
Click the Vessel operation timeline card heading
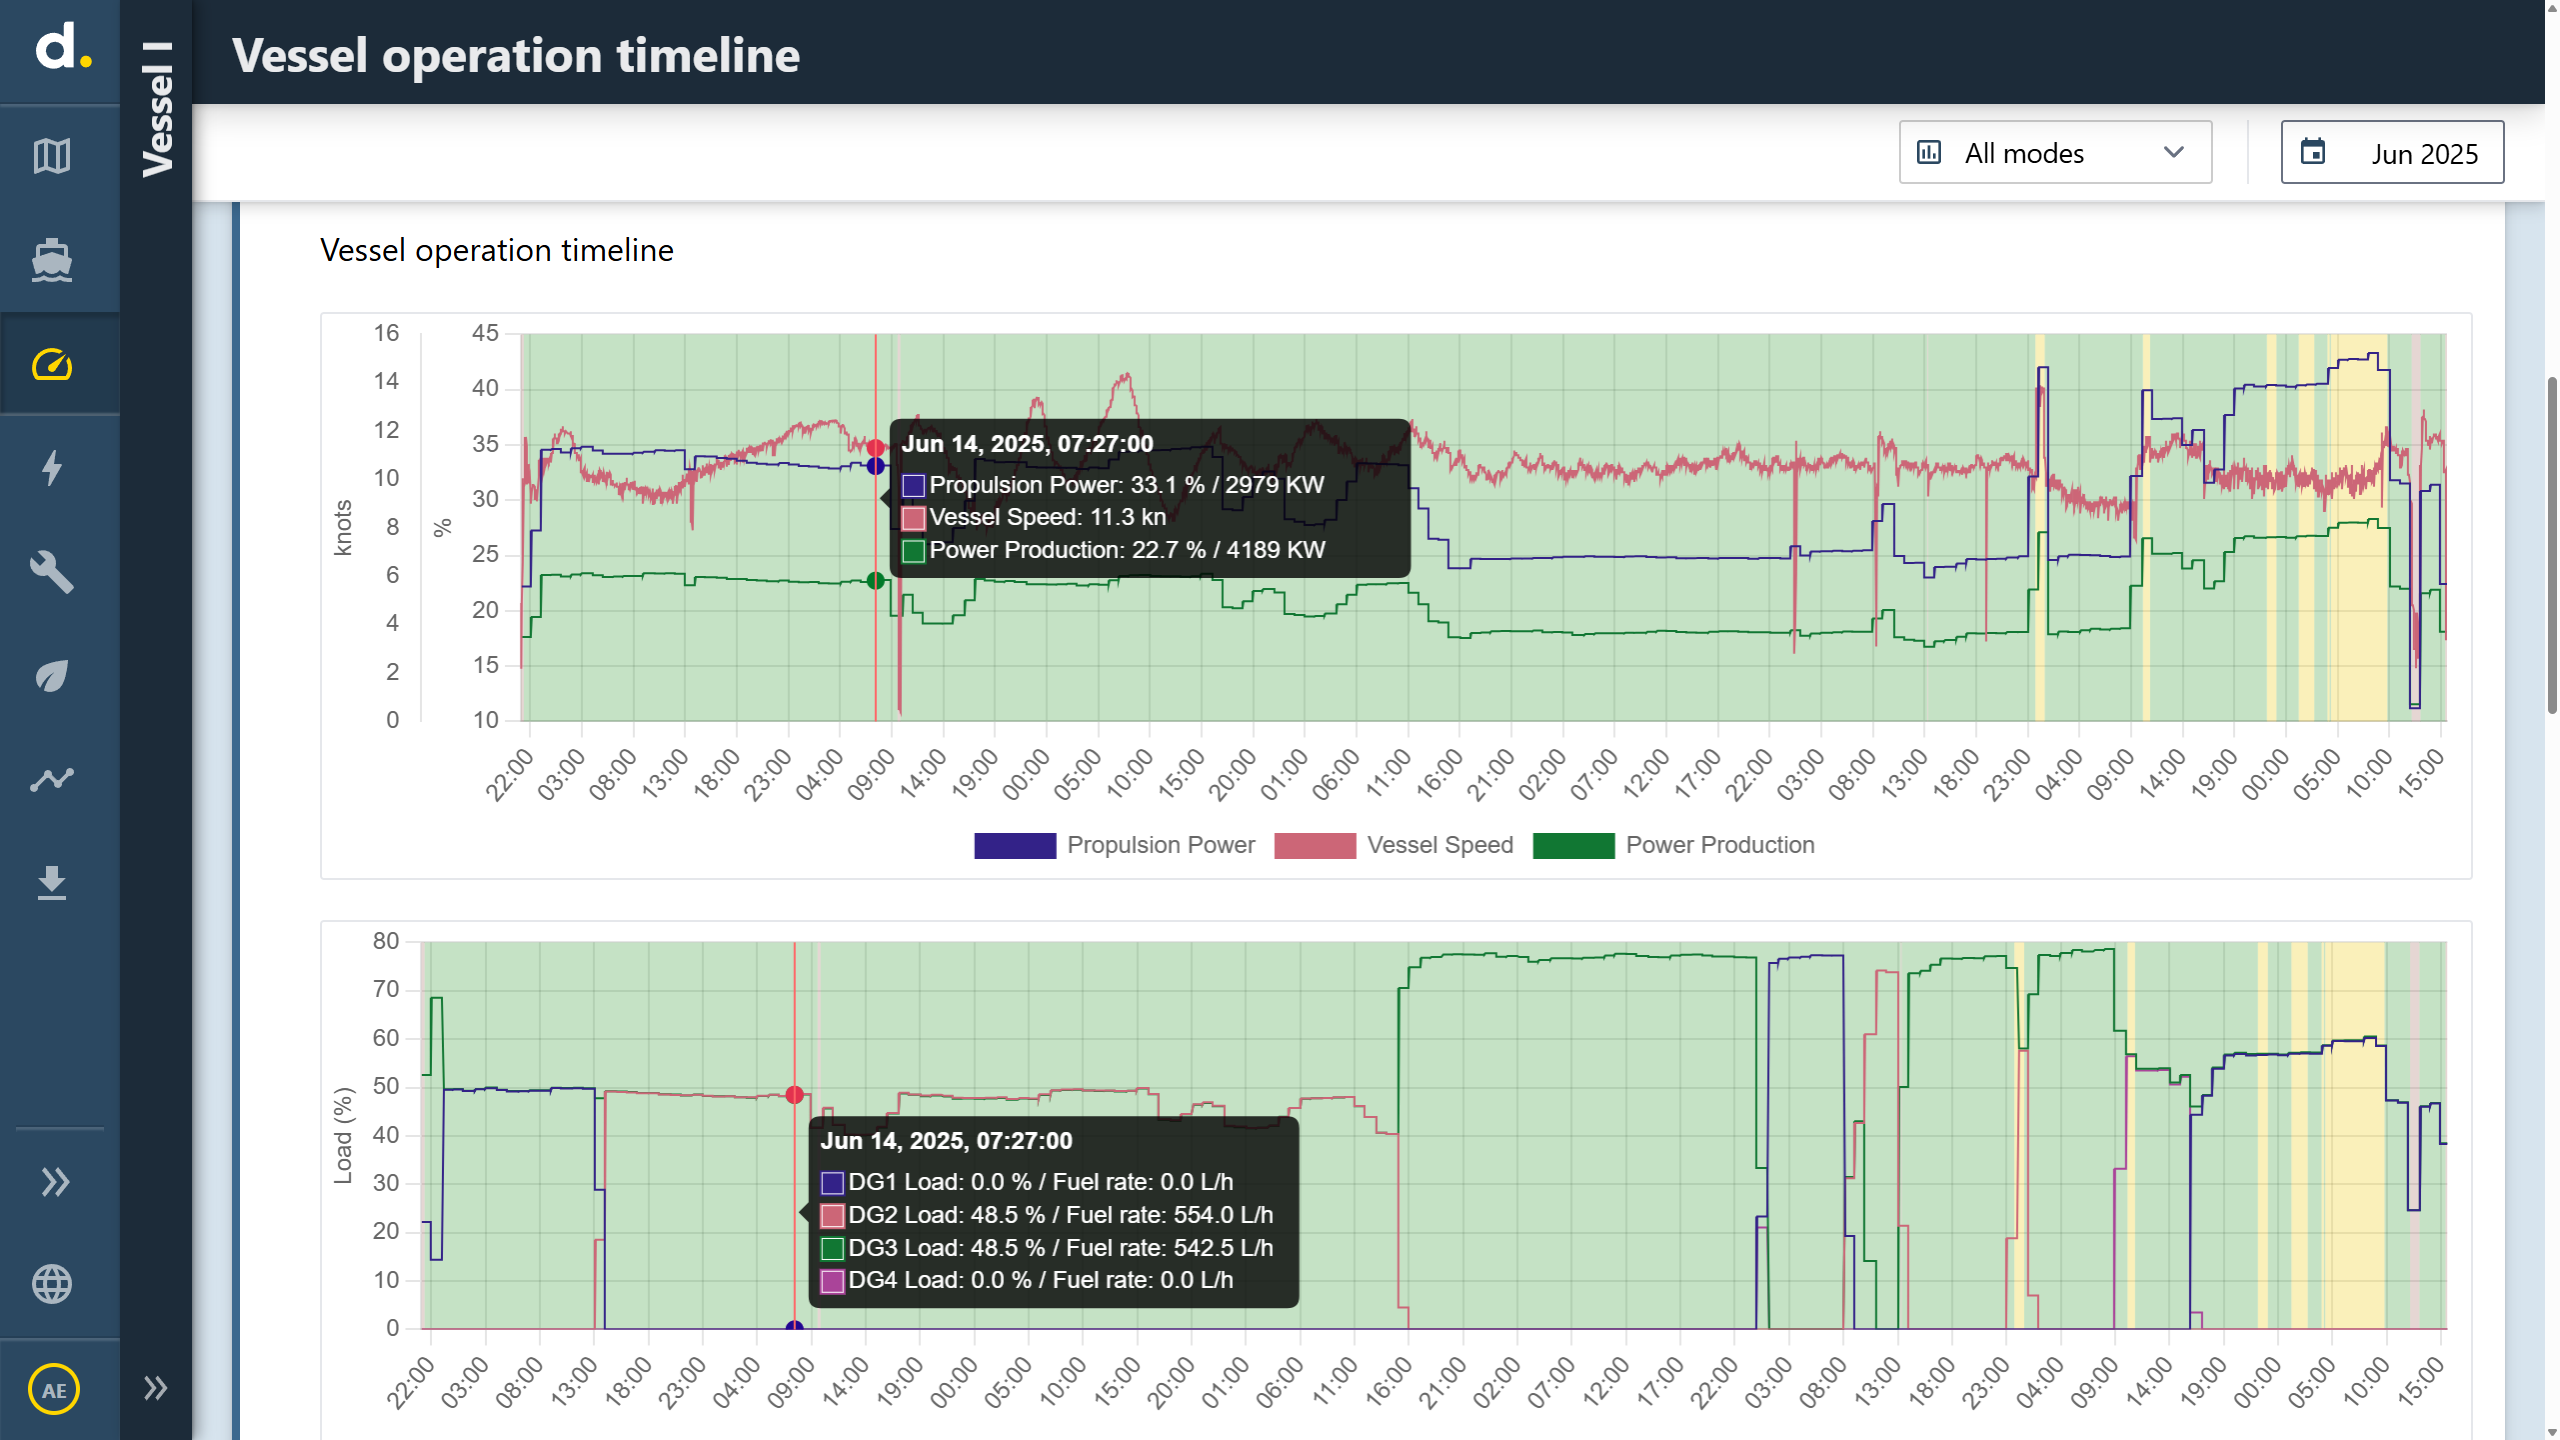pos(497,250)
